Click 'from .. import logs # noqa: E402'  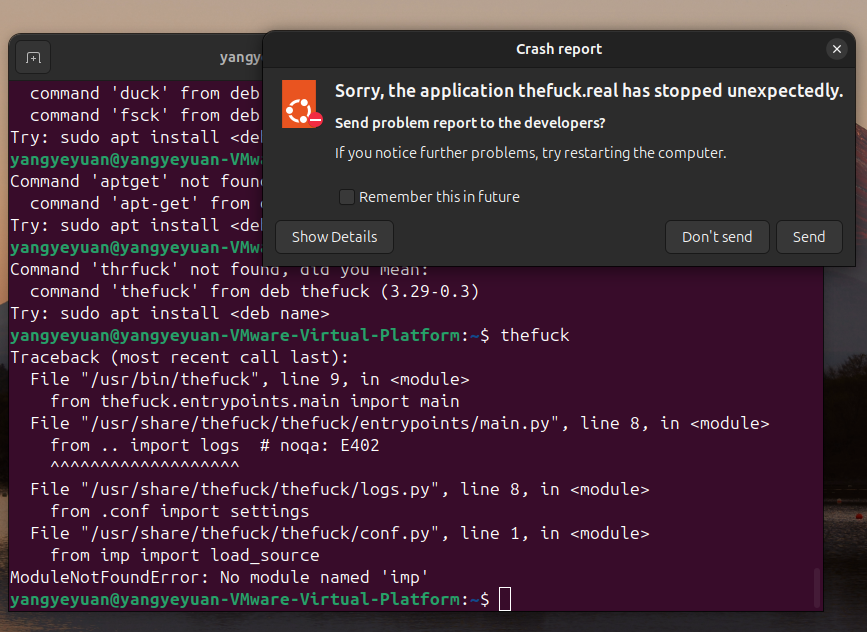click(x=215, y=445)
